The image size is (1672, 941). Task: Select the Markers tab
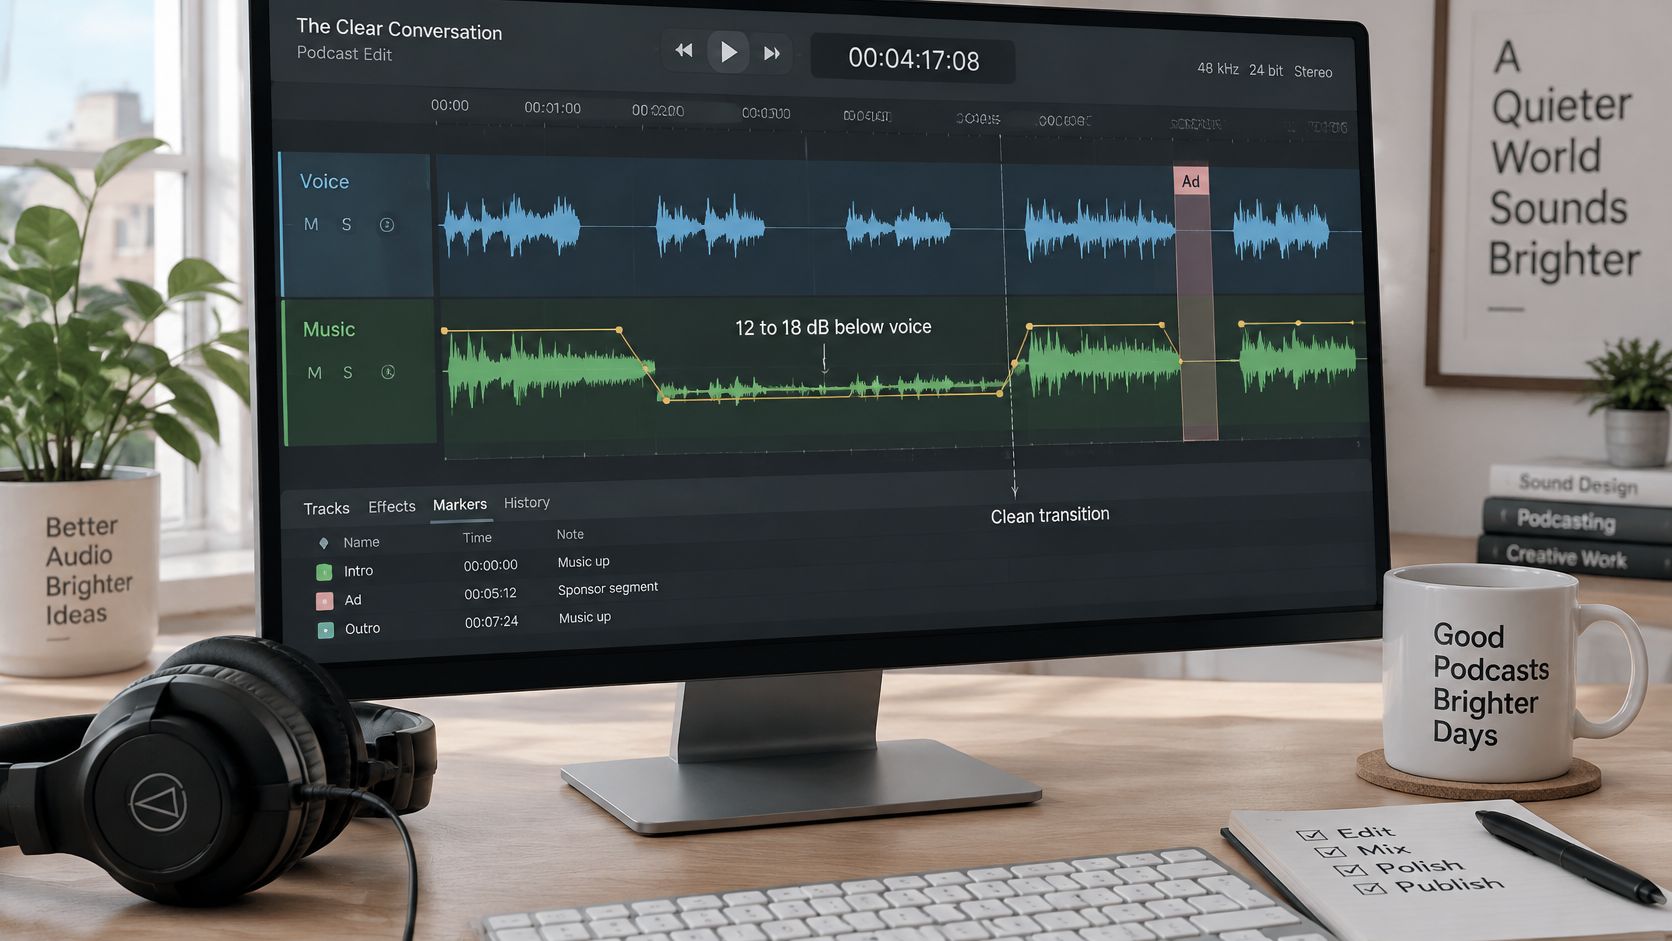460,505
